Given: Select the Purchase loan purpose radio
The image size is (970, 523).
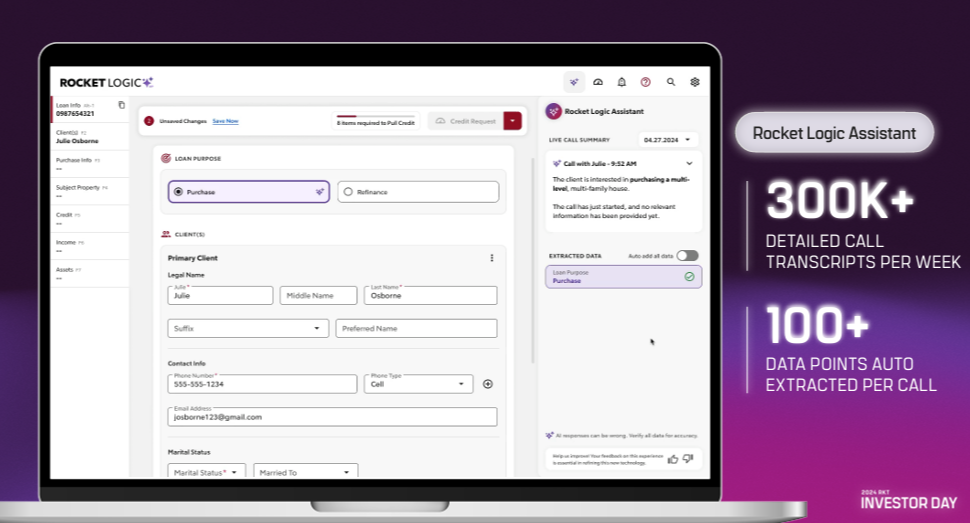Looking at the screenshot, I should 179,192.
